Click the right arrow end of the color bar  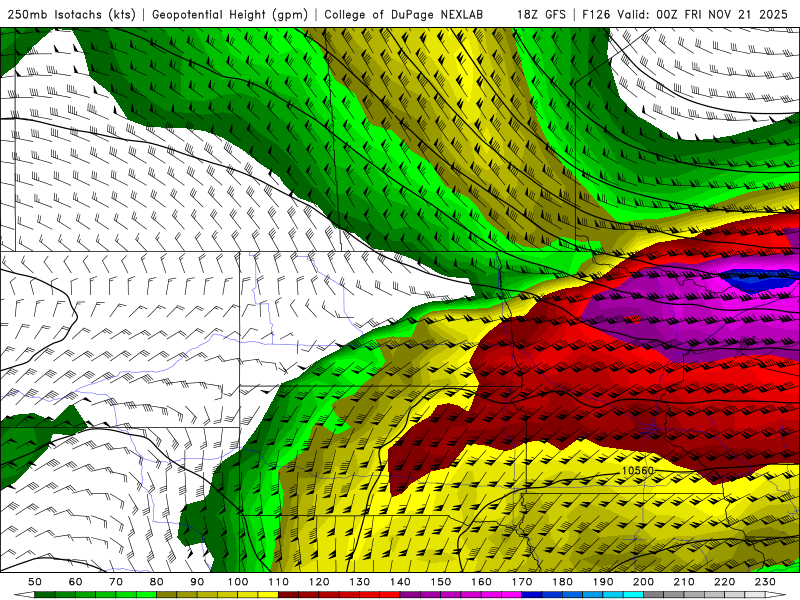pyautogui.click(x=776, y=595)
